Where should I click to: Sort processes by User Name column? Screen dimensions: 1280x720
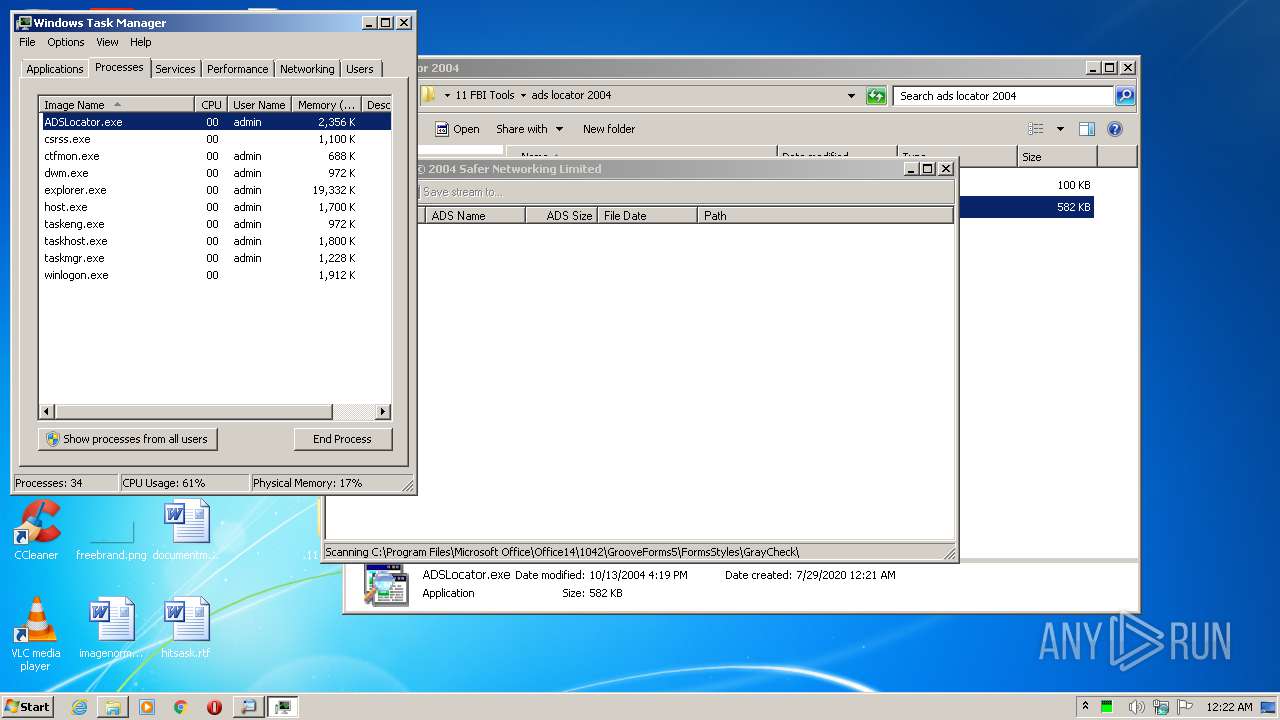(x=259, y=105)
